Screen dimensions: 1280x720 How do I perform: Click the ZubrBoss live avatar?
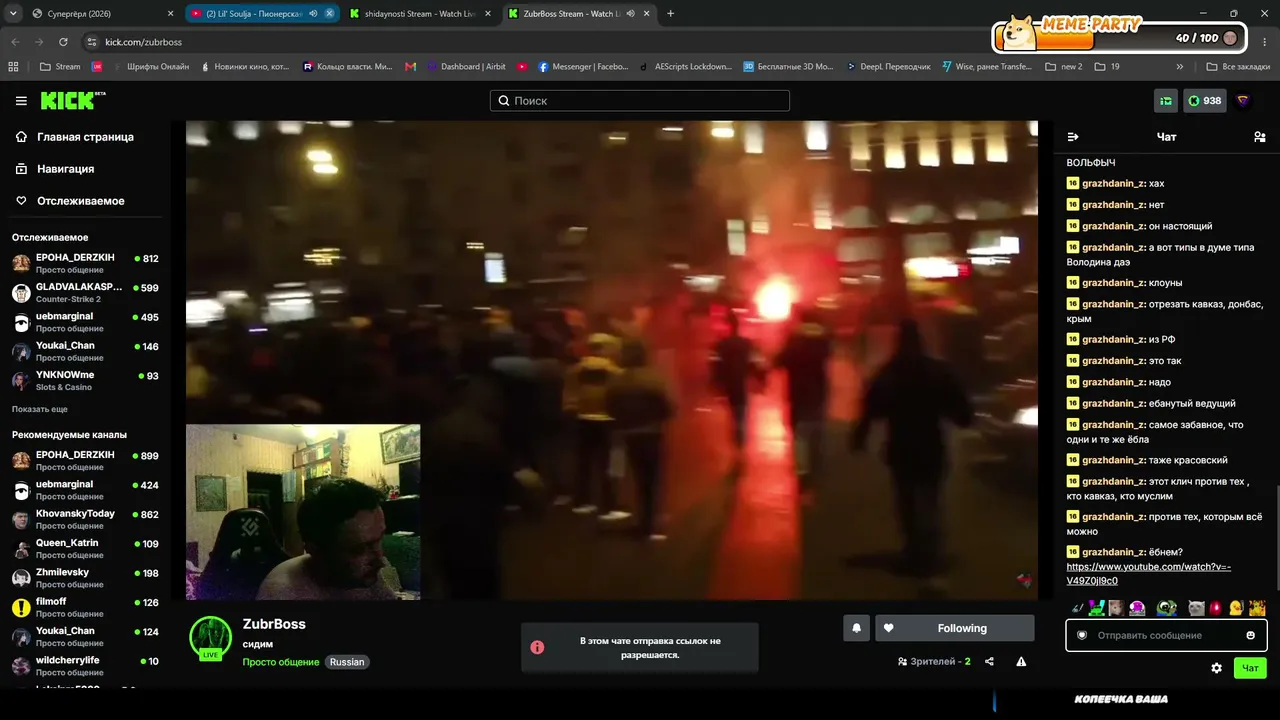point(210,638)
